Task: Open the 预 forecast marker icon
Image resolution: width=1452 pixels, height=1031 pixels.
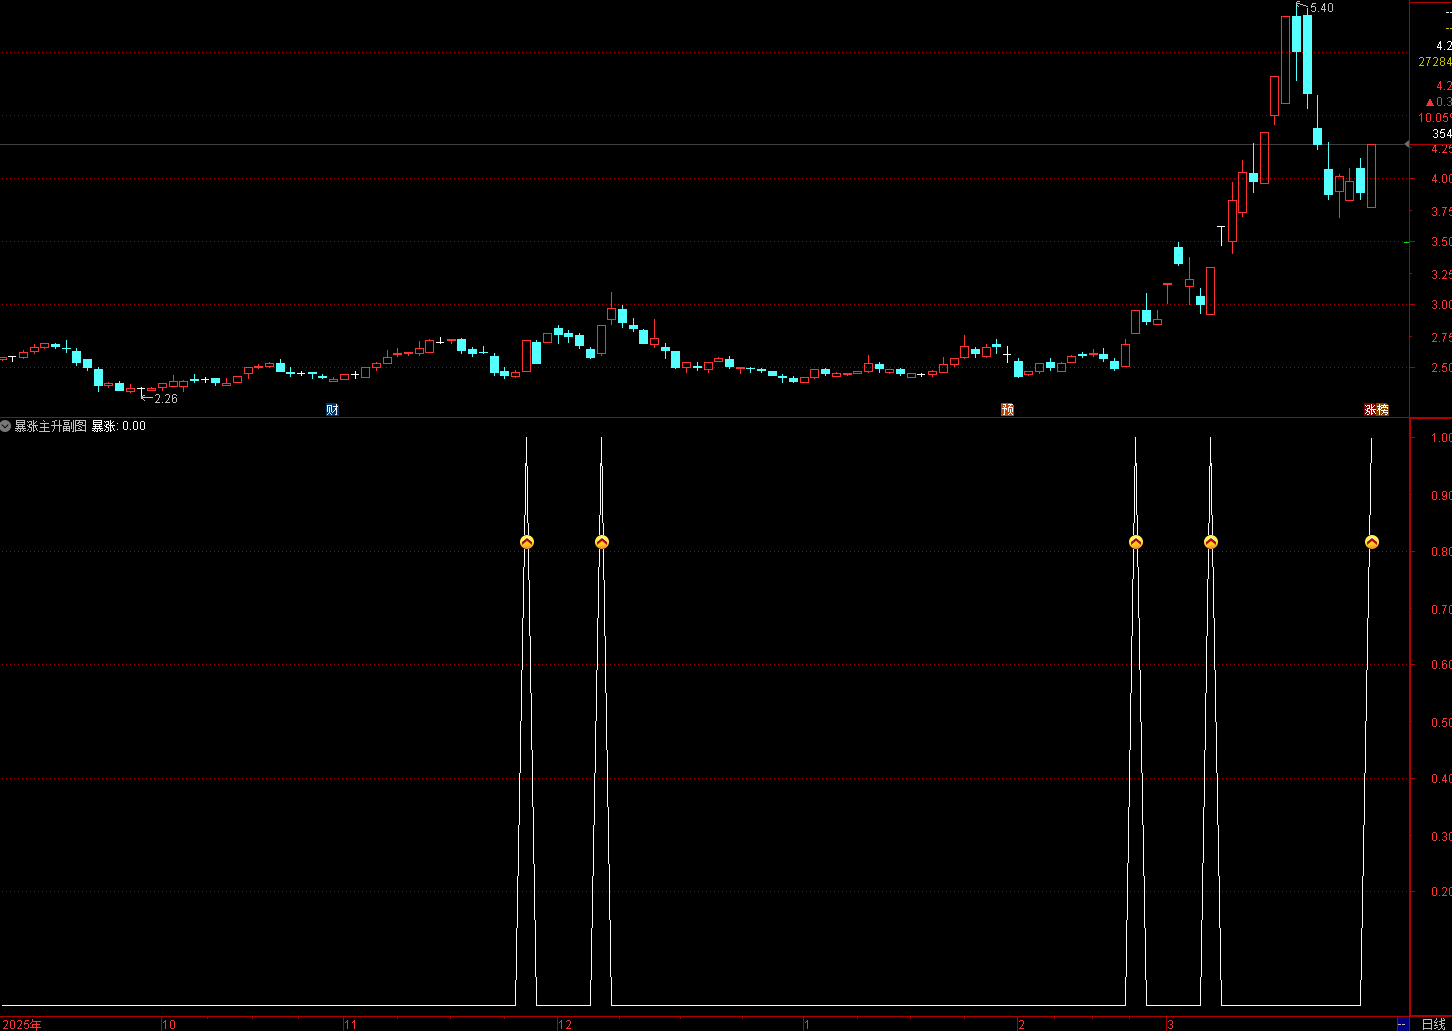Action: tap(1007, 410)
